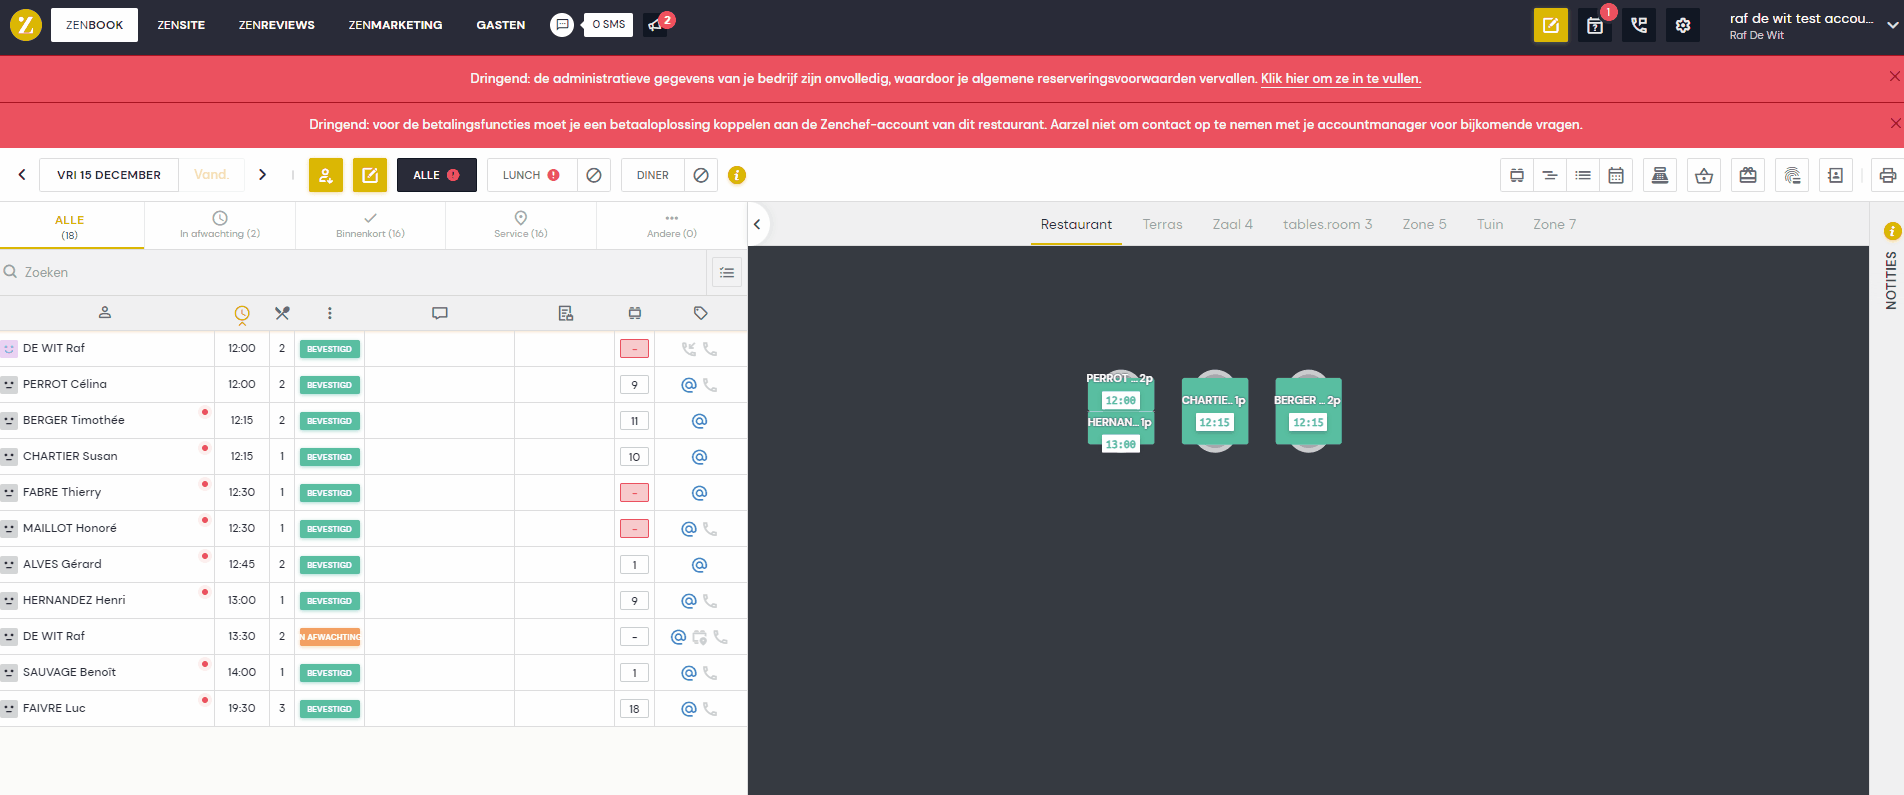Block lunch service with the disable icon
The height and width of the screenshot is (795, 1904).
click(x=594, y=175)
